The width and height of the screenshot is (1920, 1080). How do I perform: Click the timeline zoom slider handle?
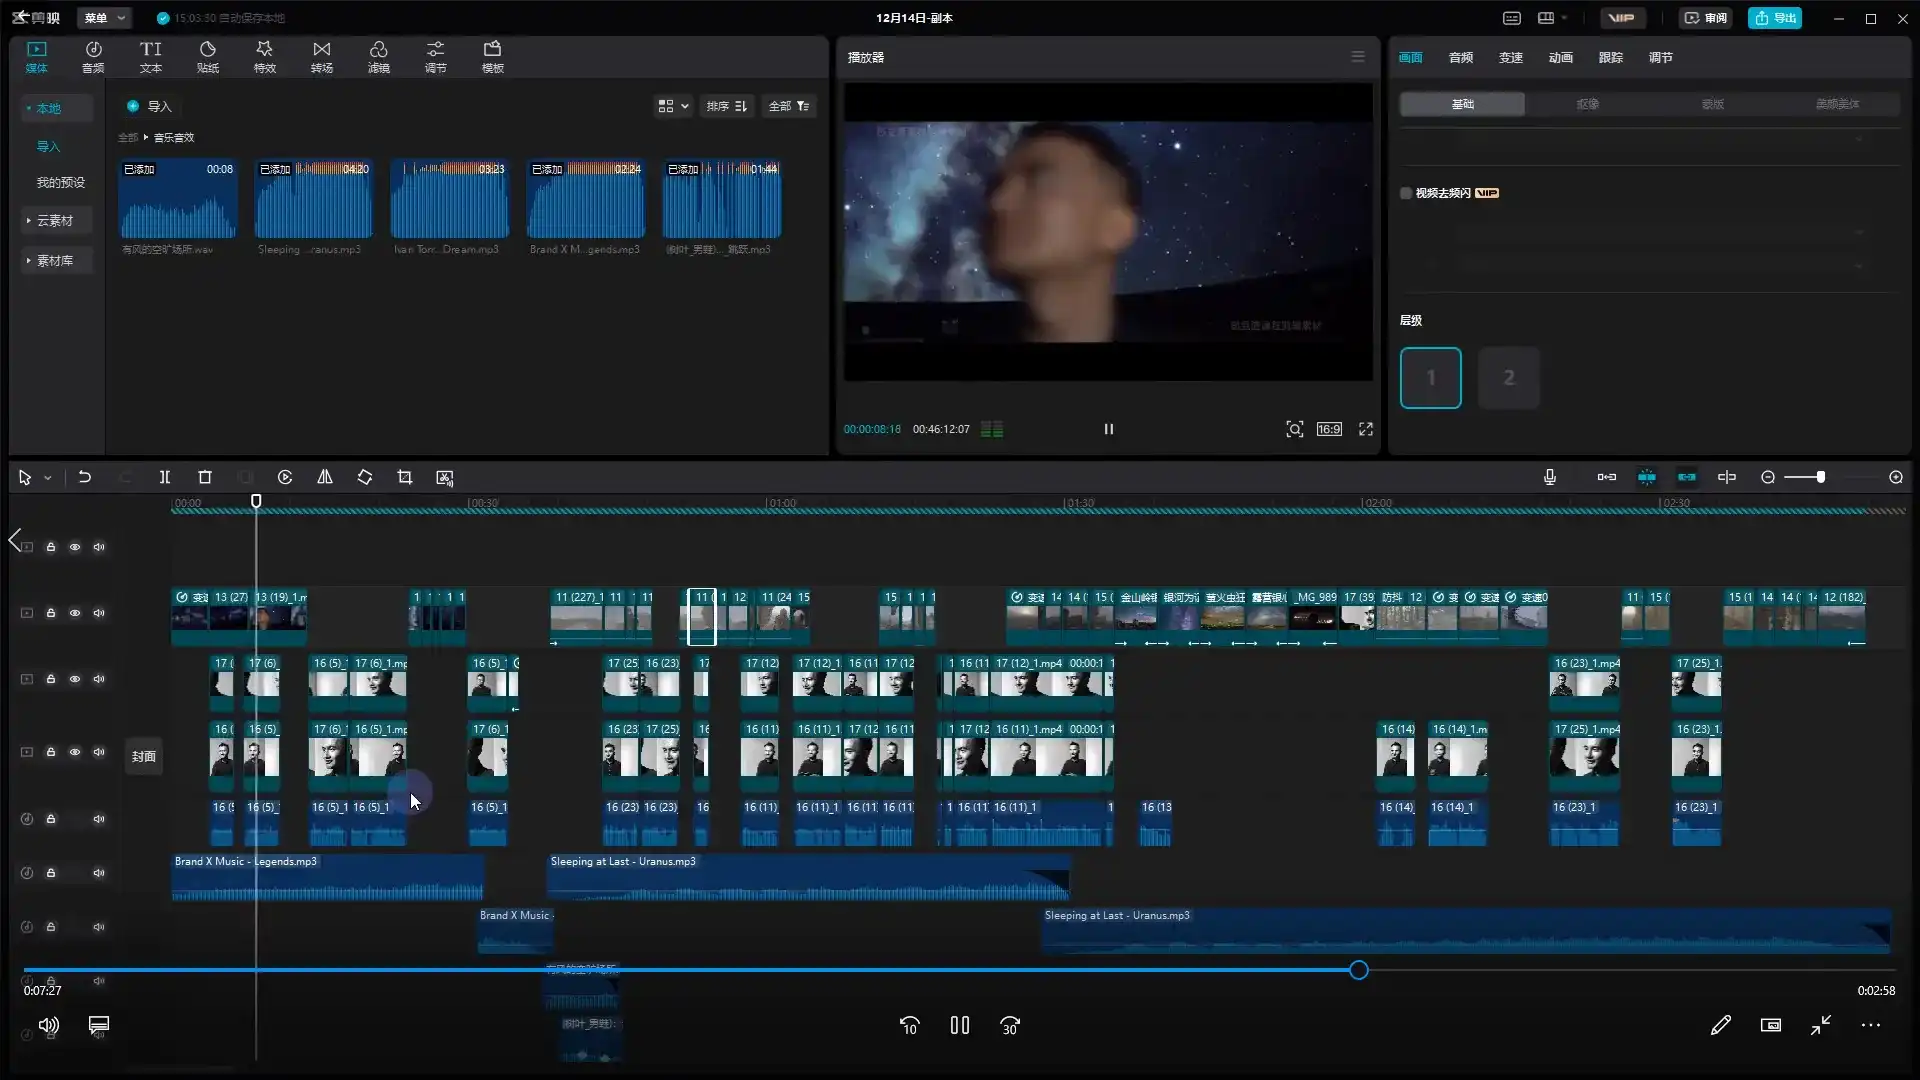[x=1821, y=478]
